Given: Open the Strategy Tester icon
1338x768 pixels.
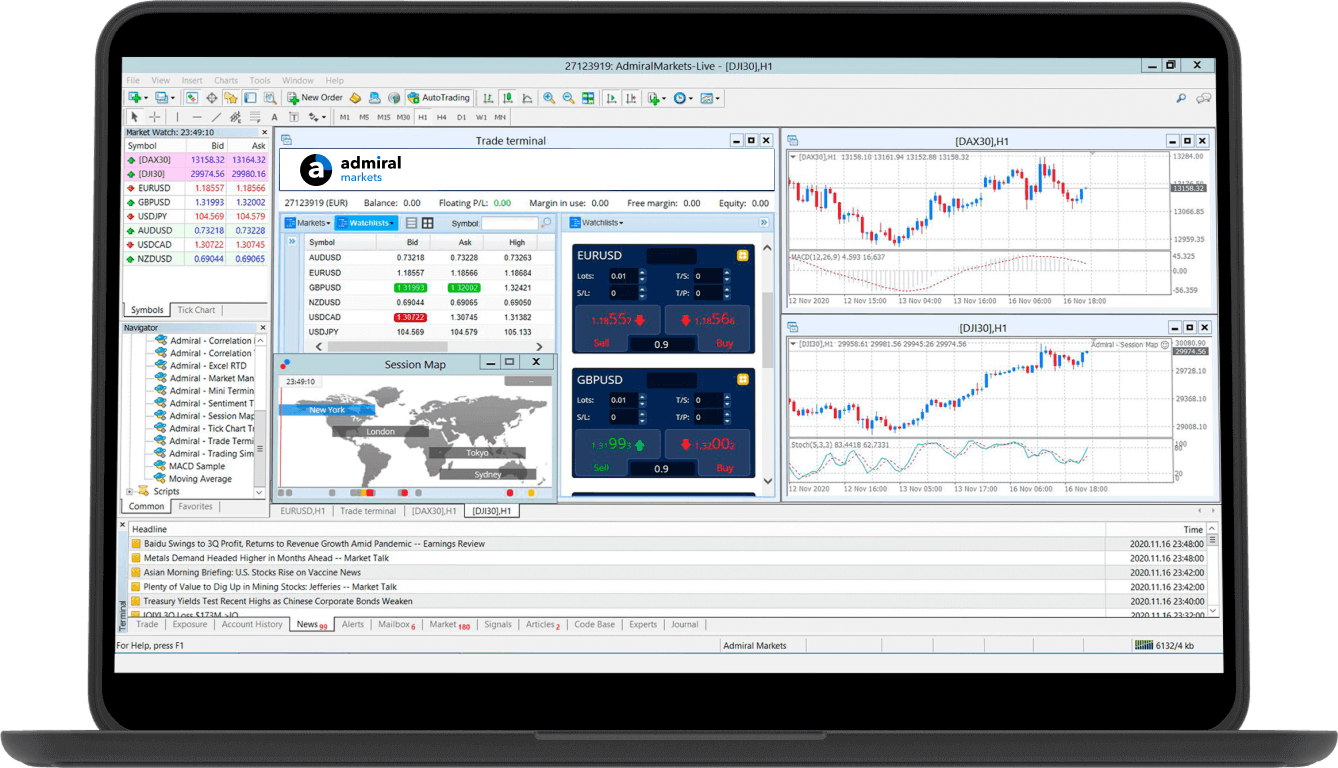Looking at the screenshot, I should 270,98.
